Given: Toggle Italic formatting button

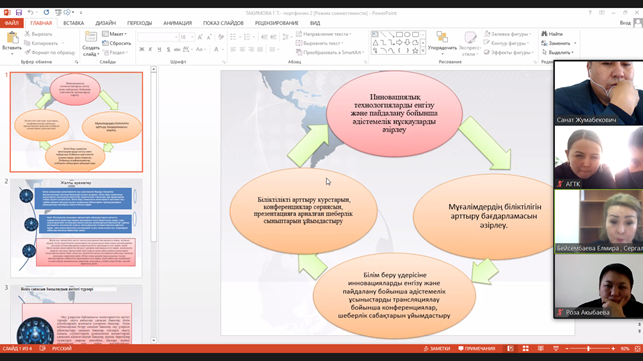Looking at the screenshot, I should [150, 49].
